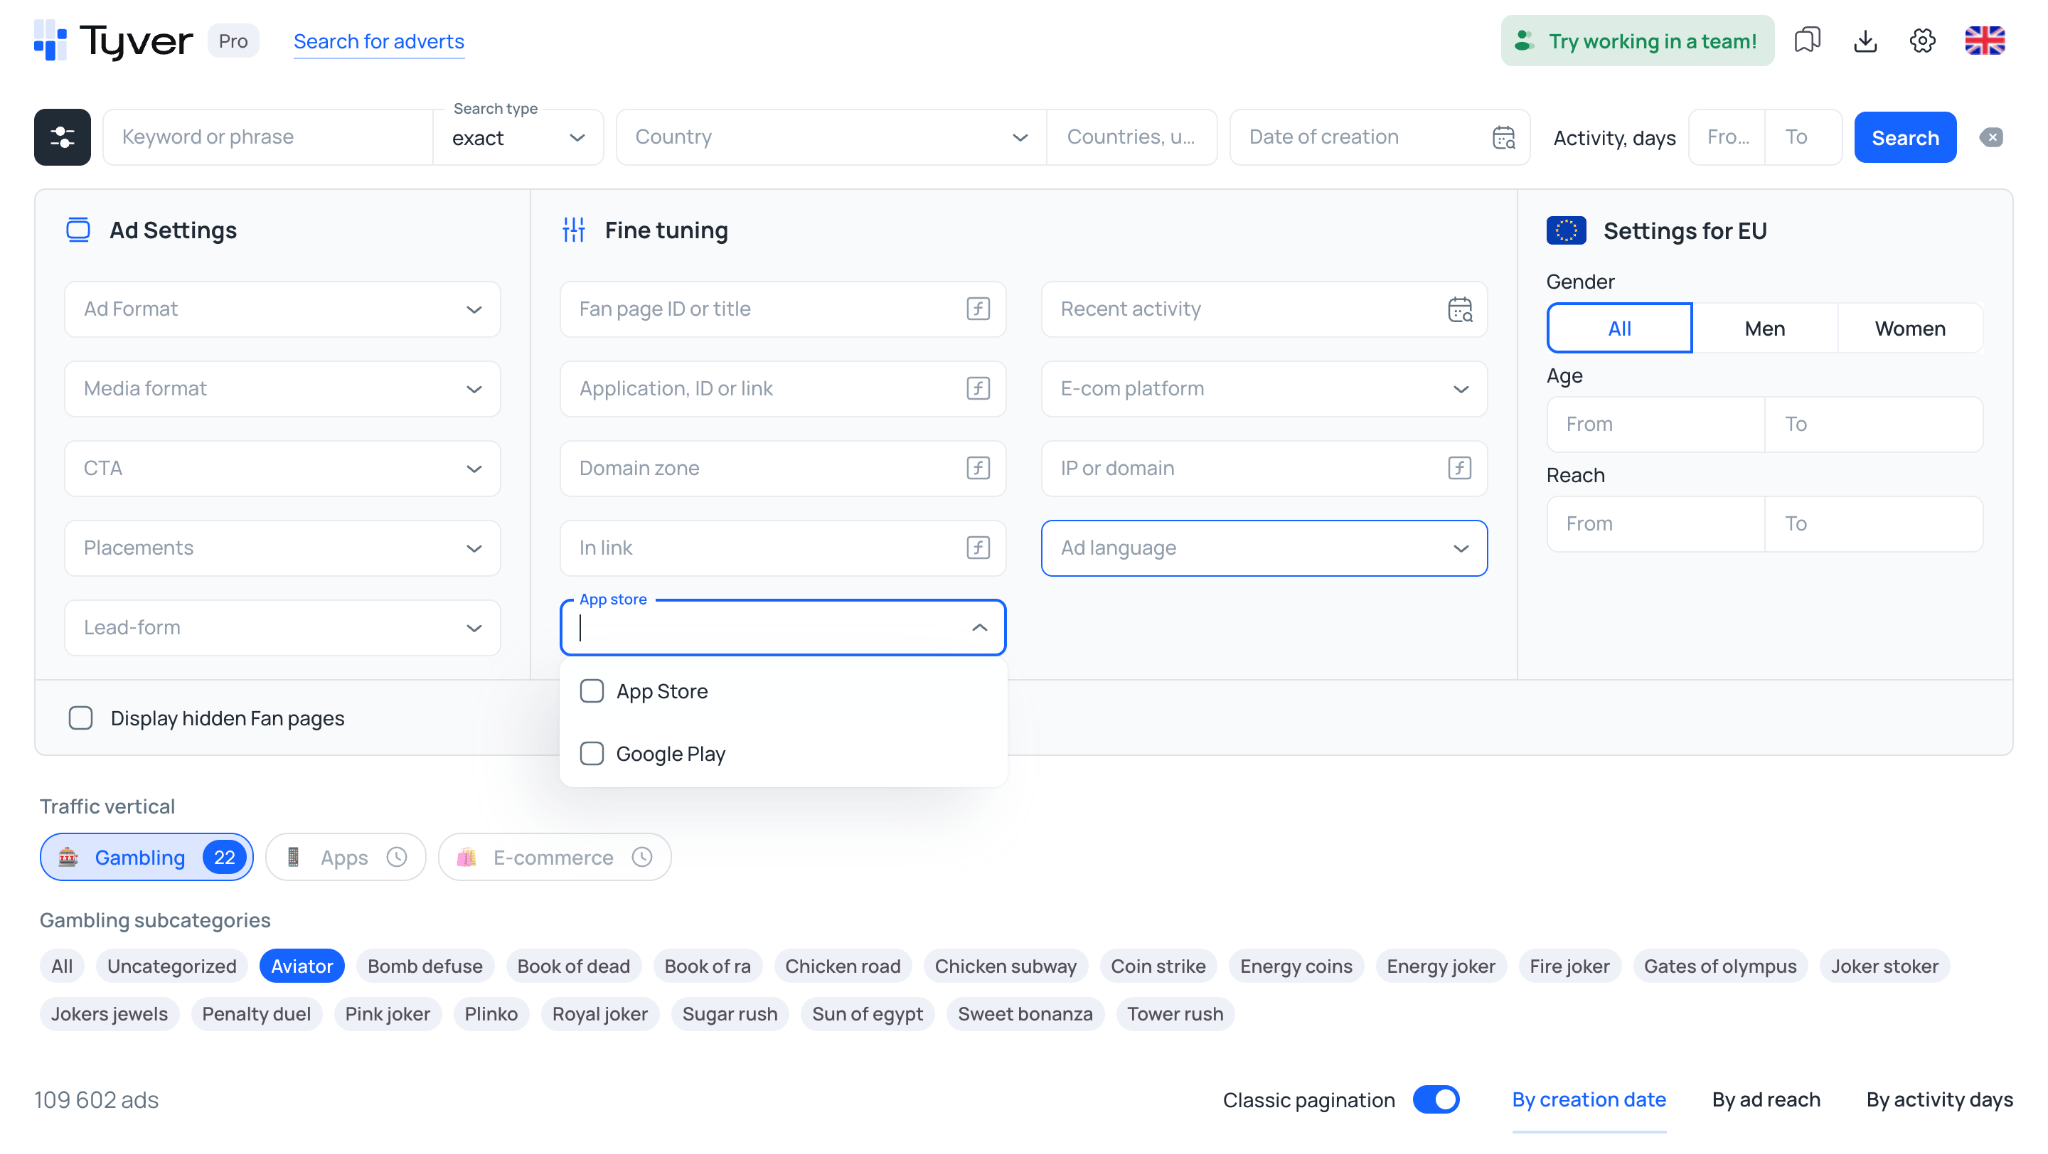Select All gambling subcategories chip
The width and height of the screenshot is (2048, 1154).
(62, 966)
